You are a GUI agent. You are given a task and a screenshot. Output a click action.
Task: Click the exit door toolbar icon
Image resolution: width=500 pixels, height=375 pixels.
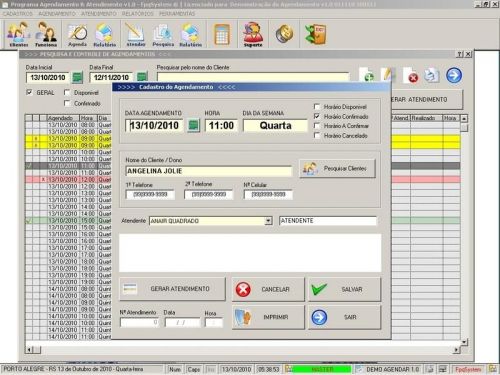(x=315, y=34)
